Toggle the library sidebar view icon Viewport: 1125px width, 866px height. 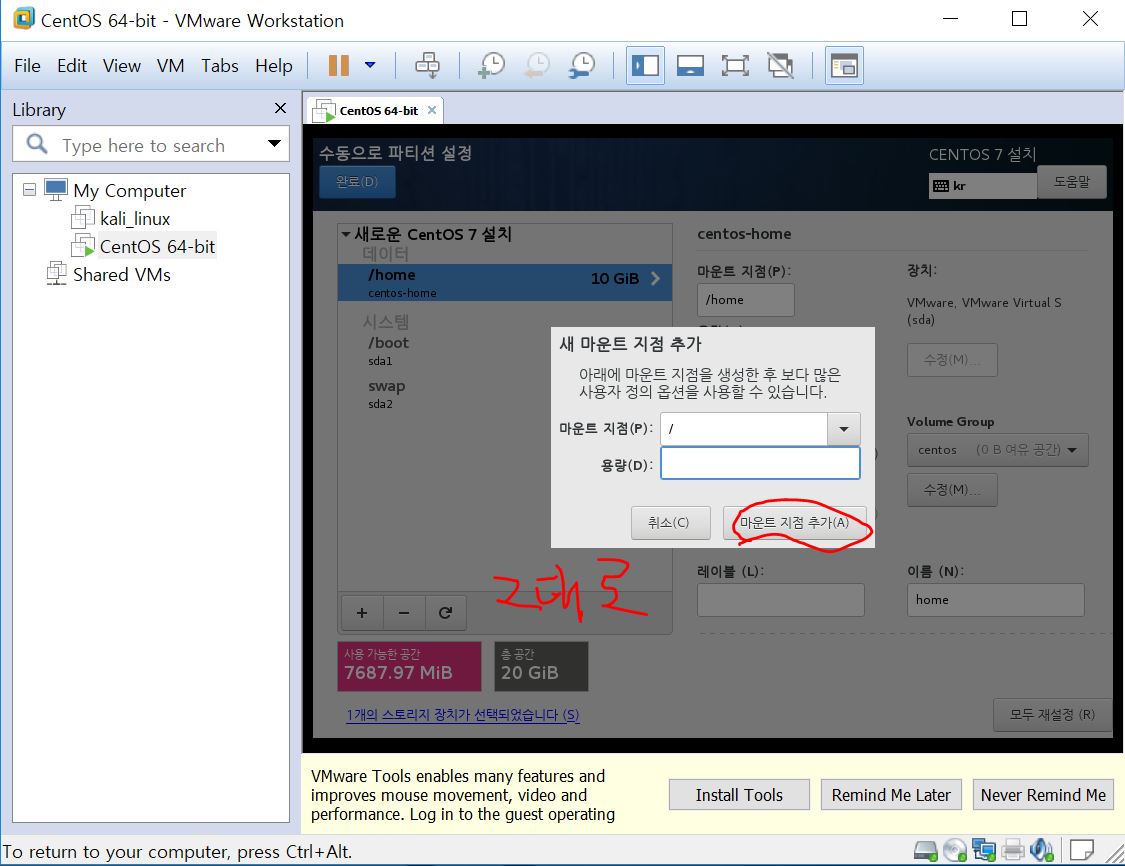point(645,65)
